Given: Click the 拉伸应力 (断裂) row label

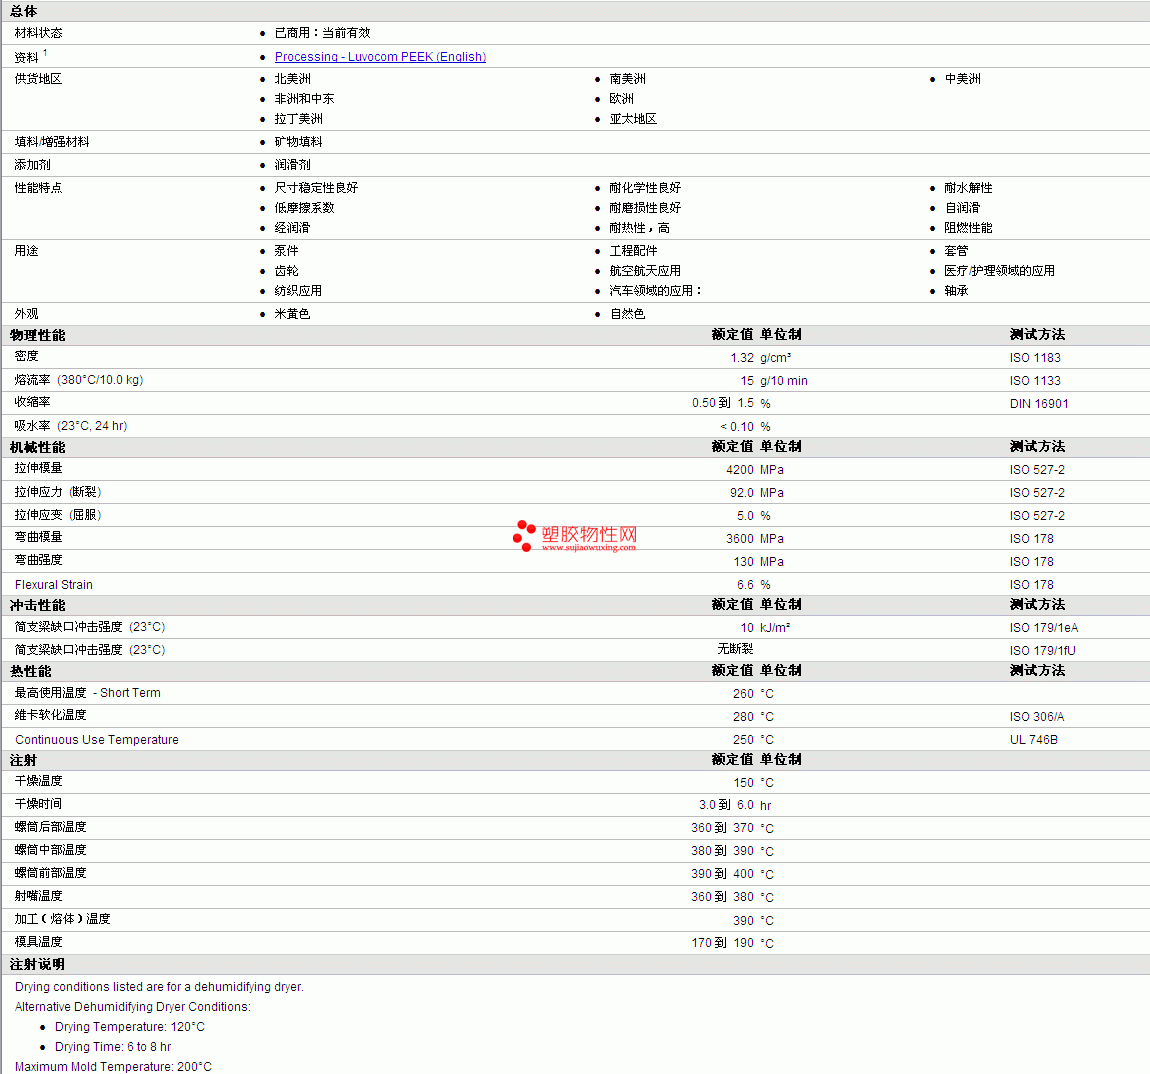Looking at the screenshot, I should tap(58, 492).
